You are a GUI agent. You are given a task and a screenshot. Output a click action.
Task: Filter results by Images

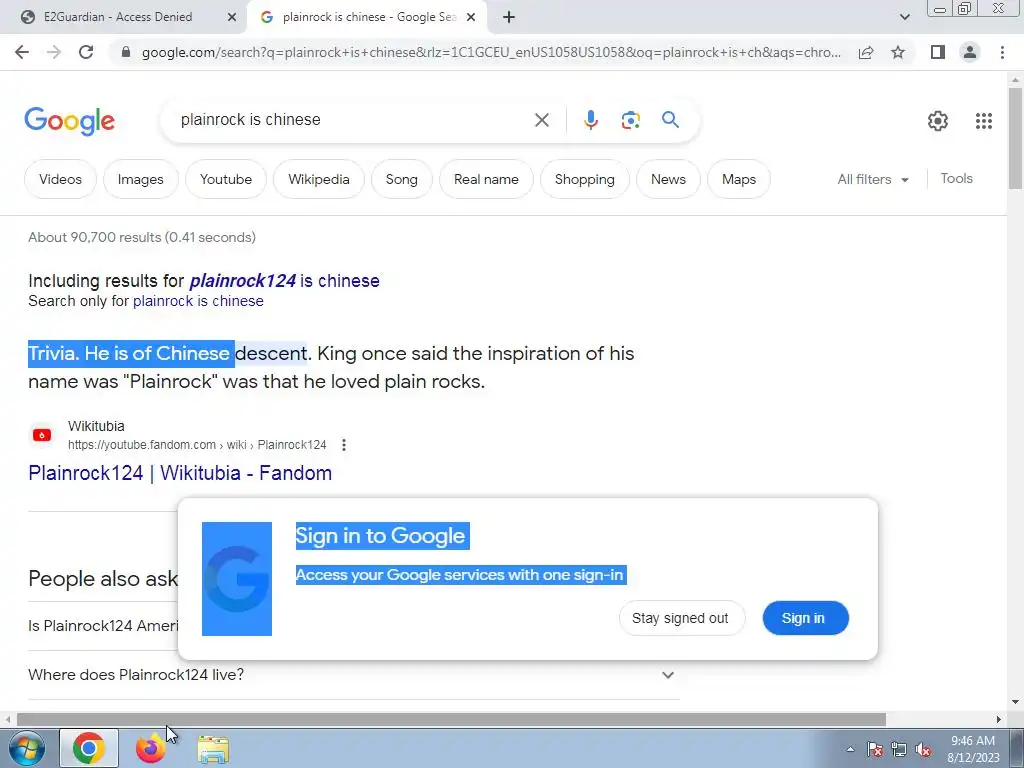[140, 179]
